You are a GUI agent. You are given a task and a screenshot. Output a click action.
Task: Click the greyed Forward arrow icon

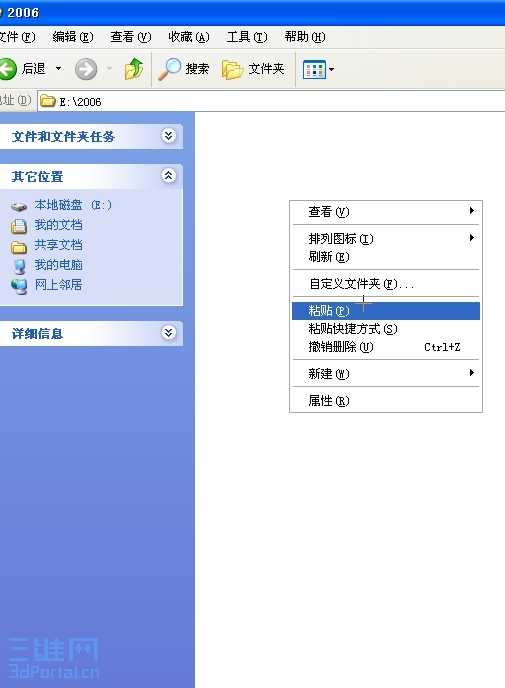[86, 69]
